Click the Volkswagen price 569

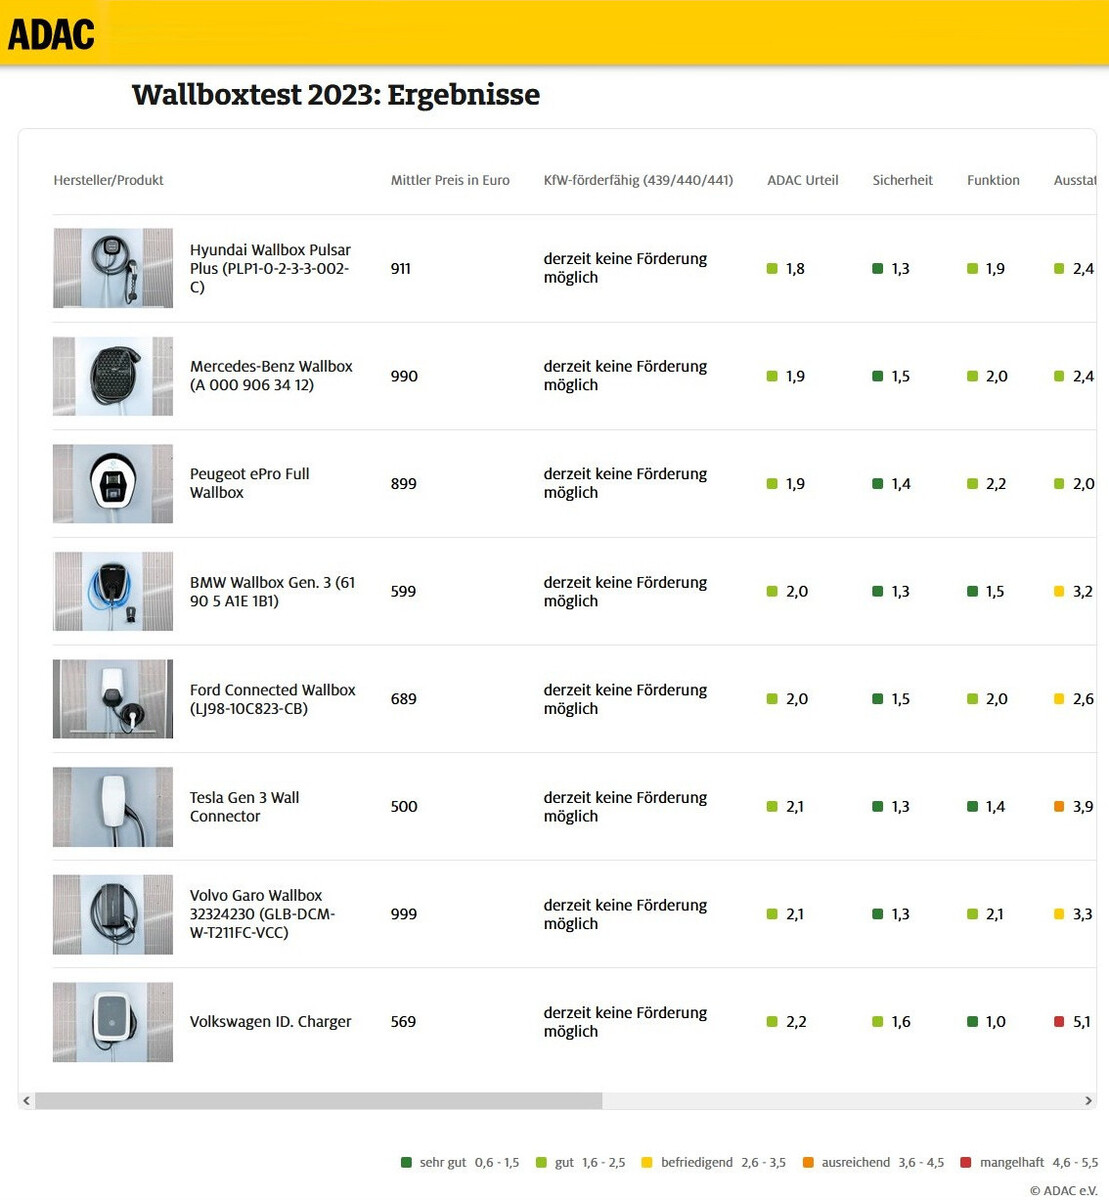[404, 1022]
